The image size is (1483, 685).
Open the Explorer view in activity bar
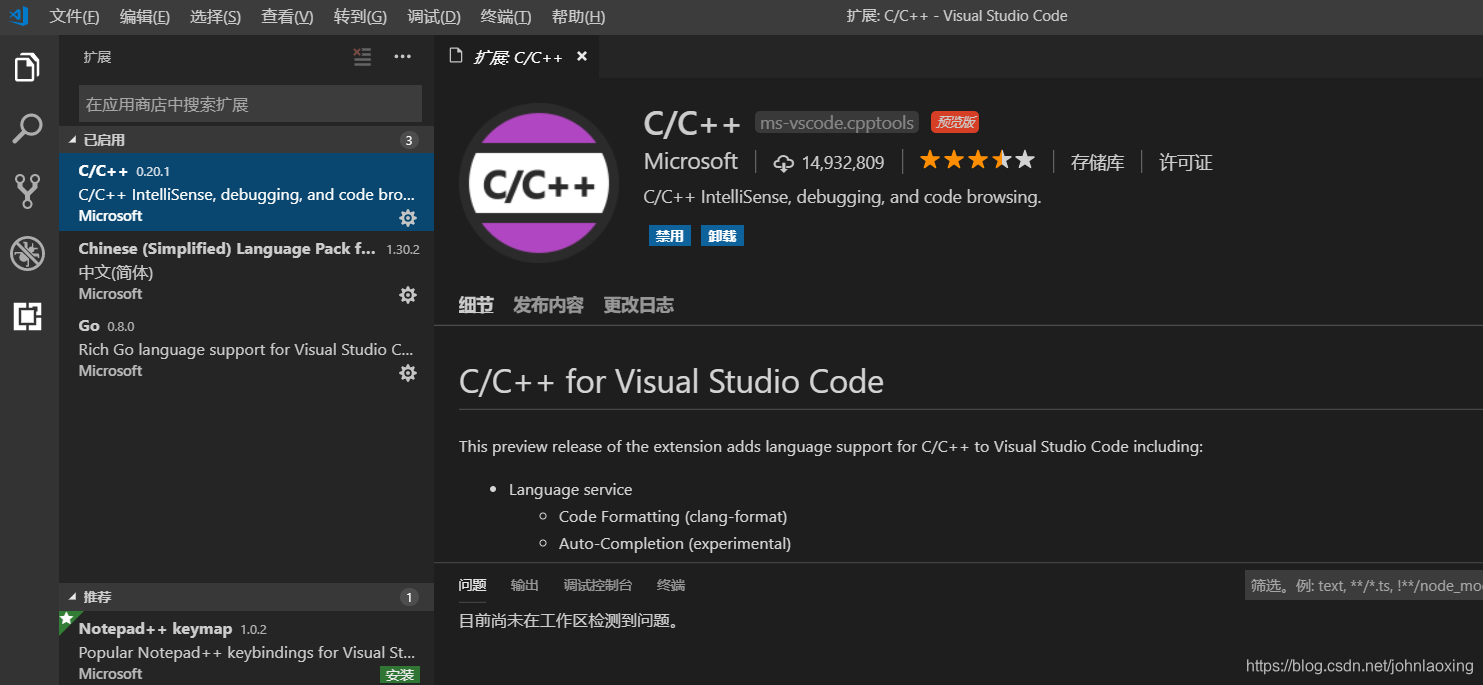pos(27,67)
